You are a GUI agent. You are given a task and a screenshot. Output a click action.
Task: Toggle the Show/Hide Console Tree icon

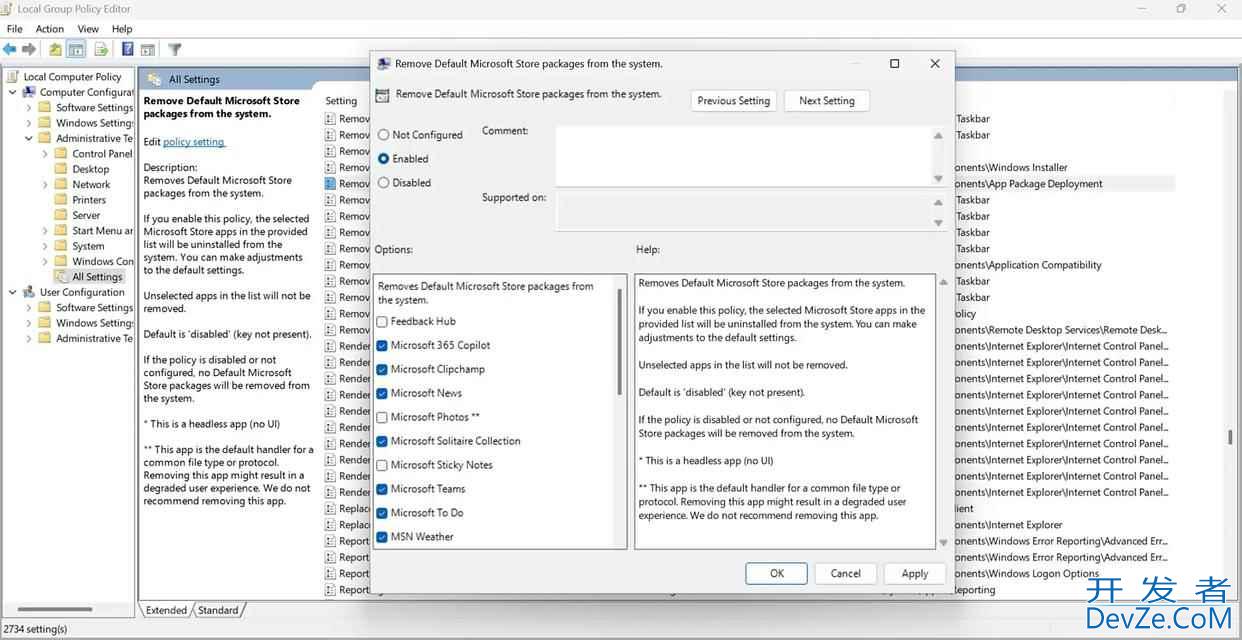[x=76, y=49]
